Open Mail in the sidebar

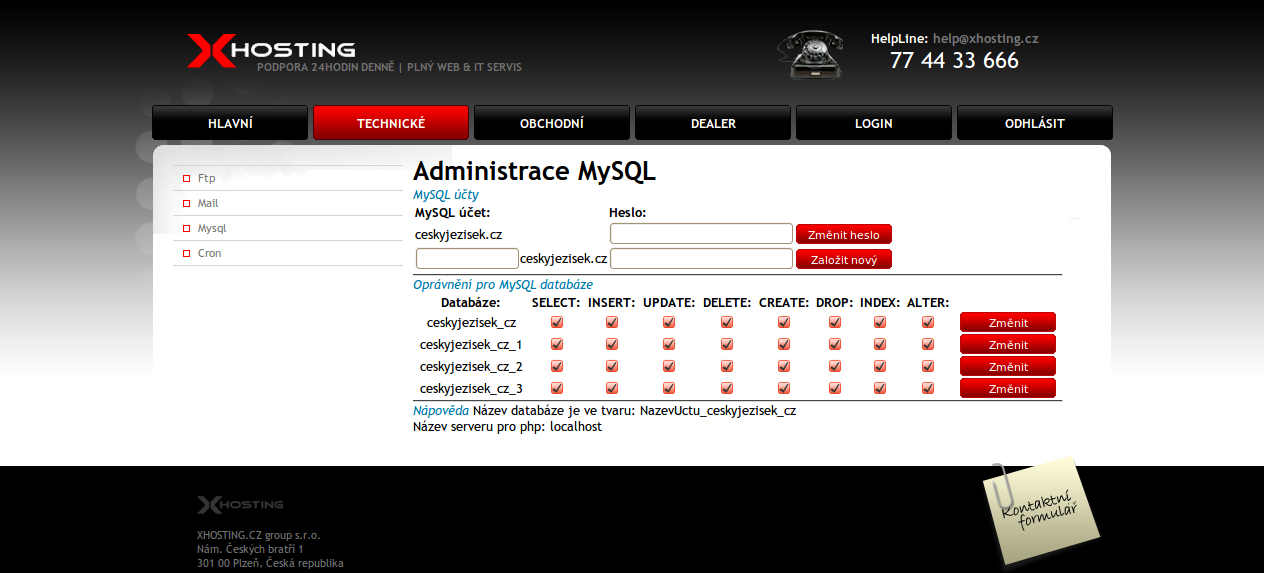208,204
